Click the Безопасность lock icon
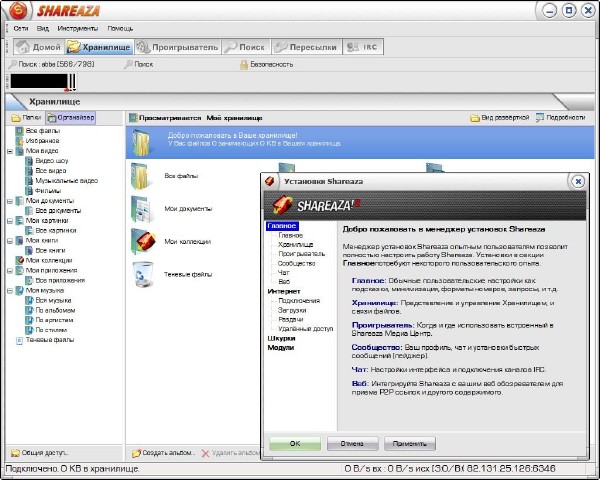Viewport: 600px width, 480px height. [x=243, y=65]
